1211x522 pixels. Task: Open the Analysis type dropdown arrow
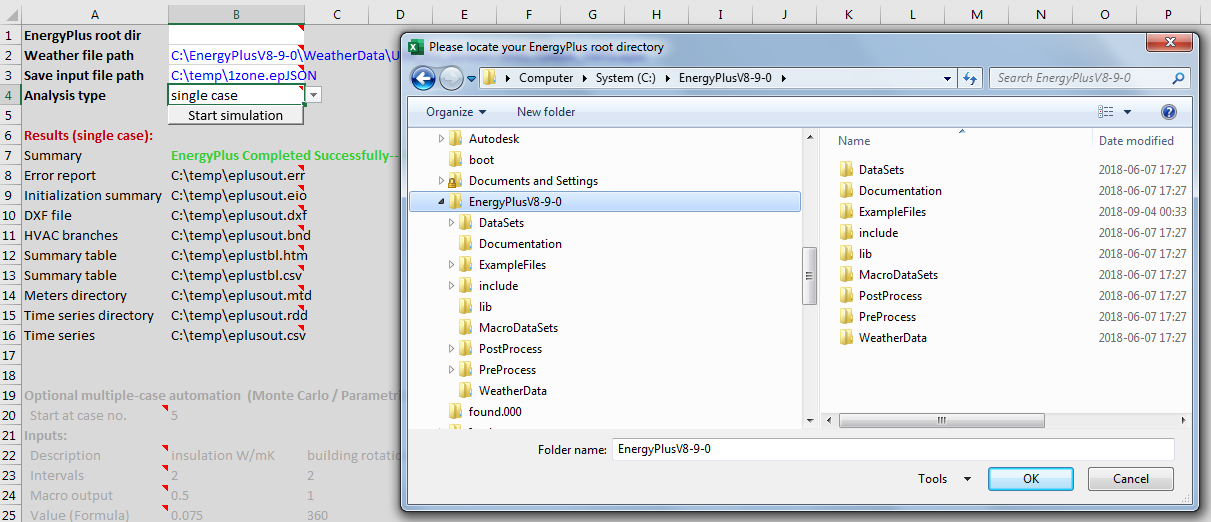pos(313,95)
